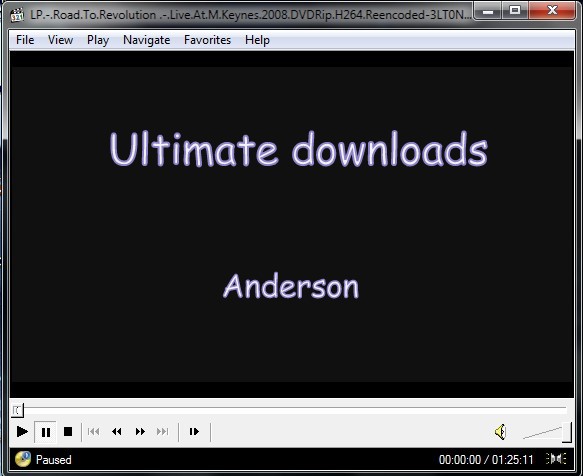Skip to next chapter icon

pyautogui.click(x=162, y=432)
